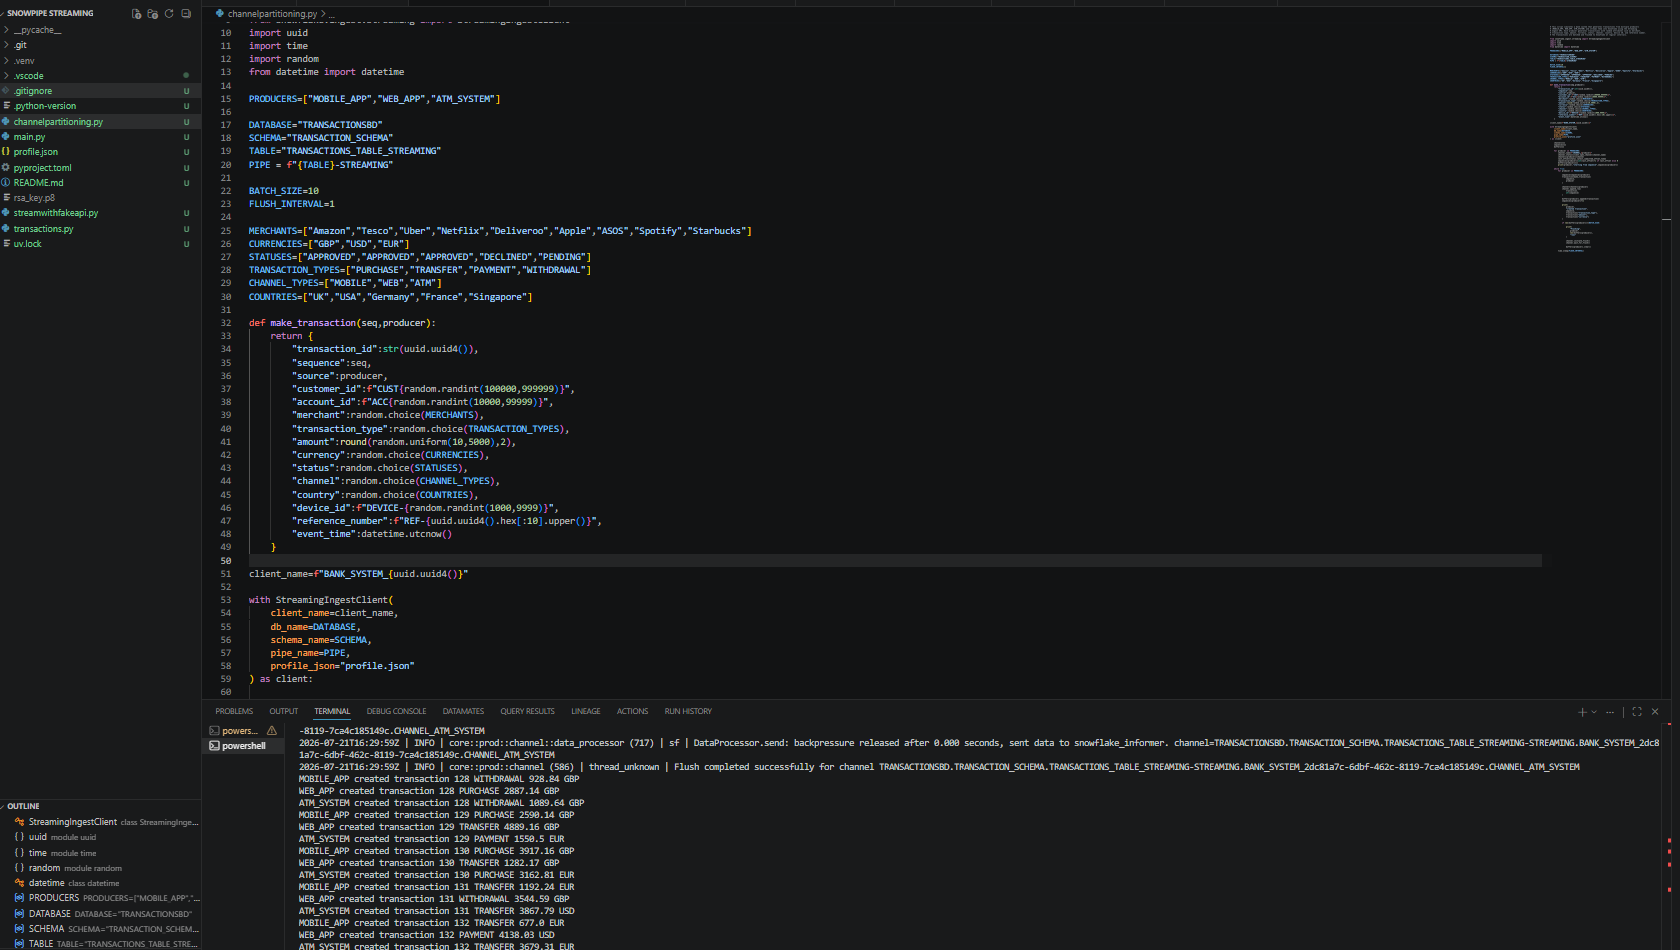Image resolution: width=1680 pixels, height=950 pixels.
Task: Switch to the DEBUG CONSOLE tab
Action: [x=396, y=712]
